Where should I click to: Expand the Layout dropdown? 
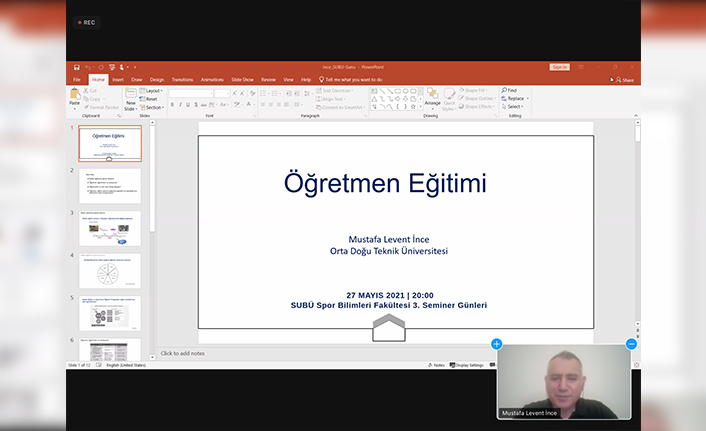(153, 90)
